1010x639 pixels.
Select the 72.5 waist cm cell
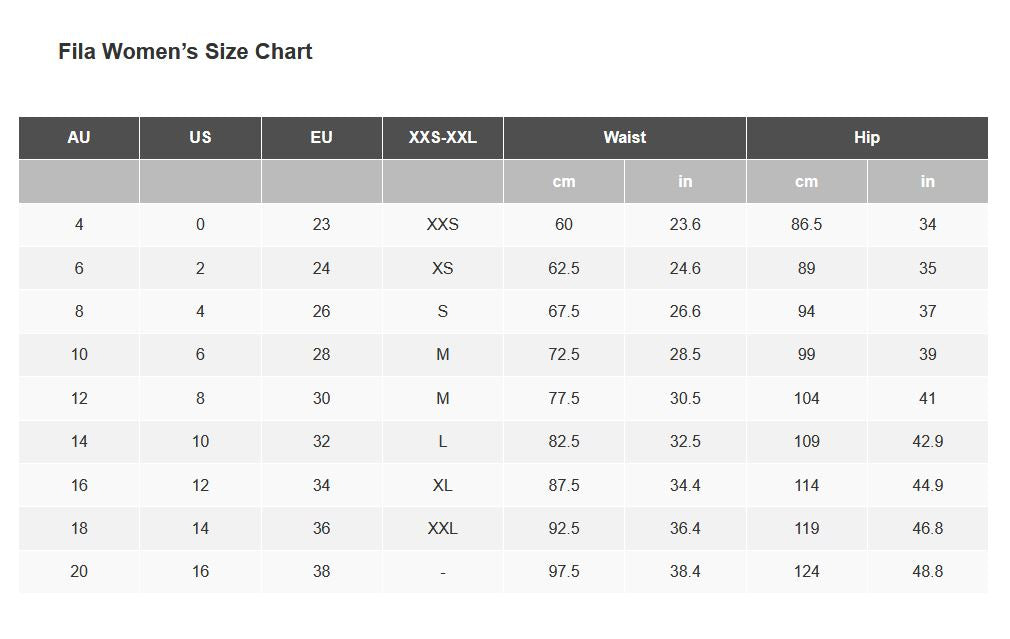564,355
